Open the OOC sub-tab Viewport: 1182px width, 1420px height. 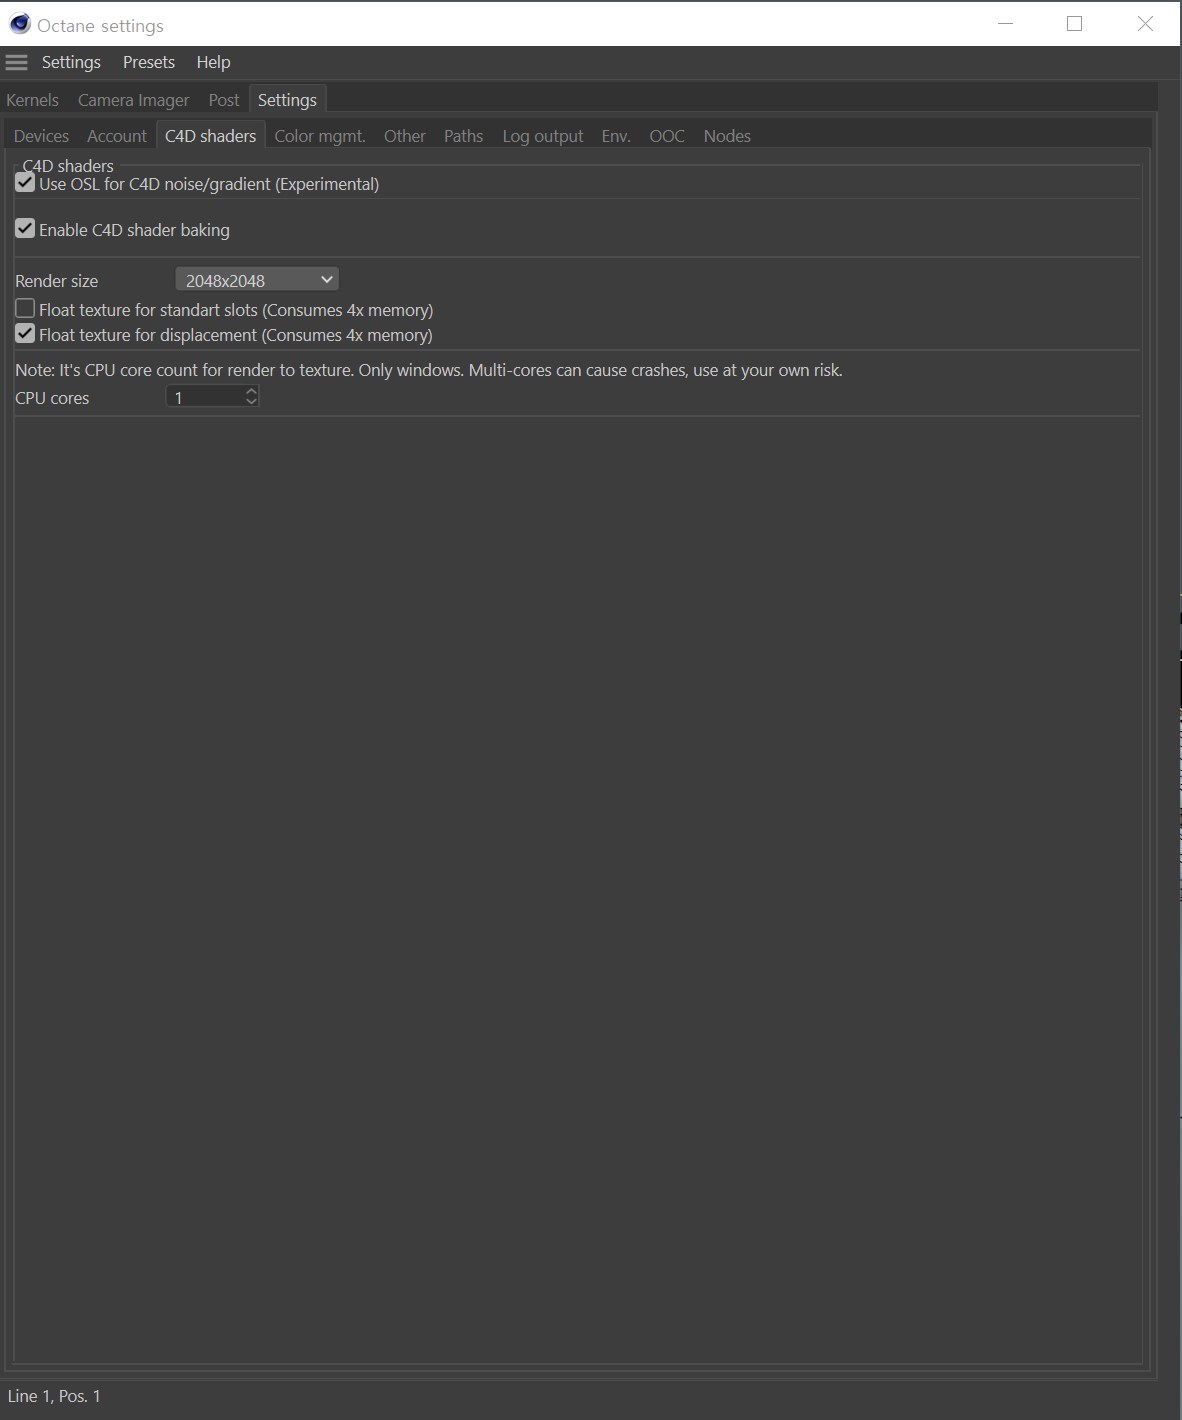click(x=667, y=136)
